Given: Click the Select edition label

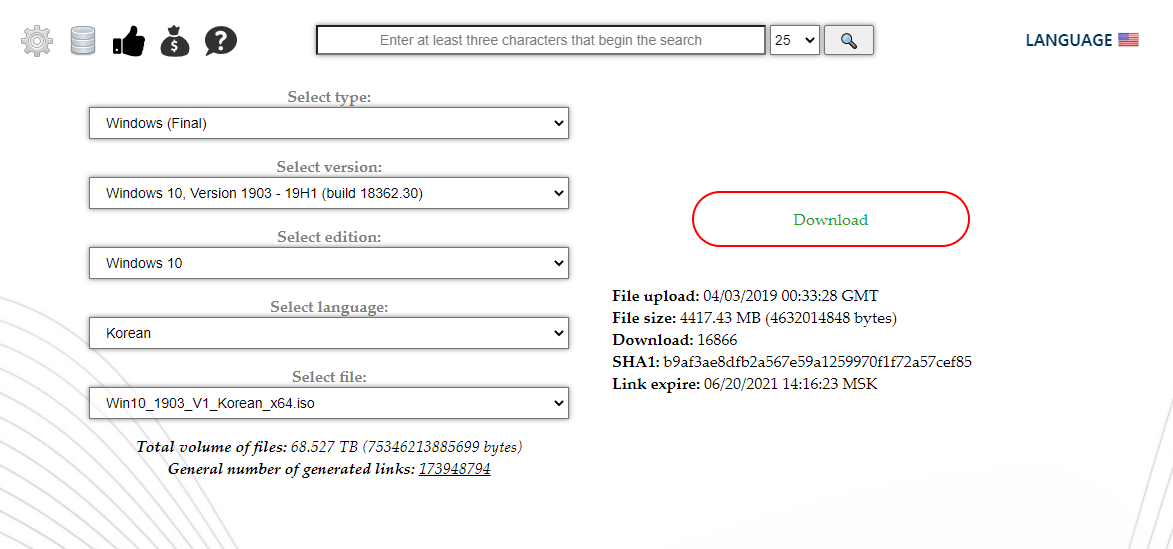Looking at the screenshot, I should 329,237.
